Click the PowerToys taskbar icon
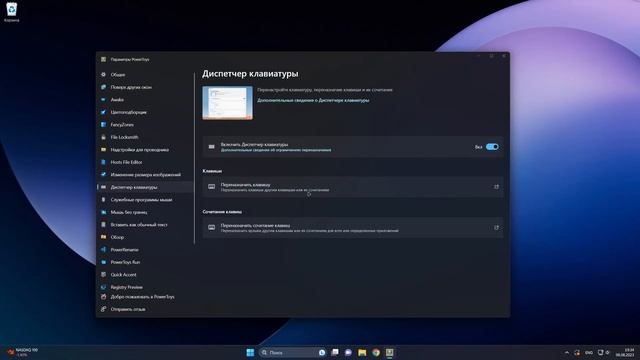Screen dimensions: 640x360 point(389,352)
